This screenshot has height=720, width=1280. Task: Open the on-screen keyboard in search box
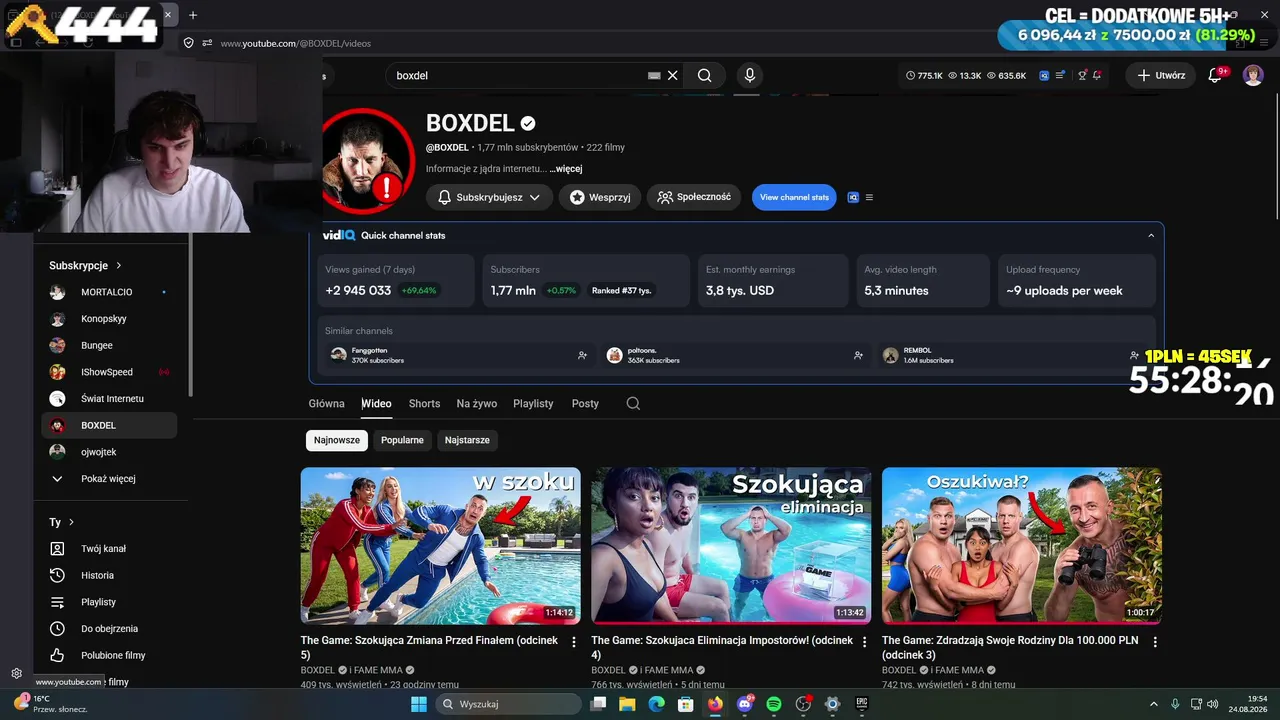pyautogui.click(x=654, y=75)
